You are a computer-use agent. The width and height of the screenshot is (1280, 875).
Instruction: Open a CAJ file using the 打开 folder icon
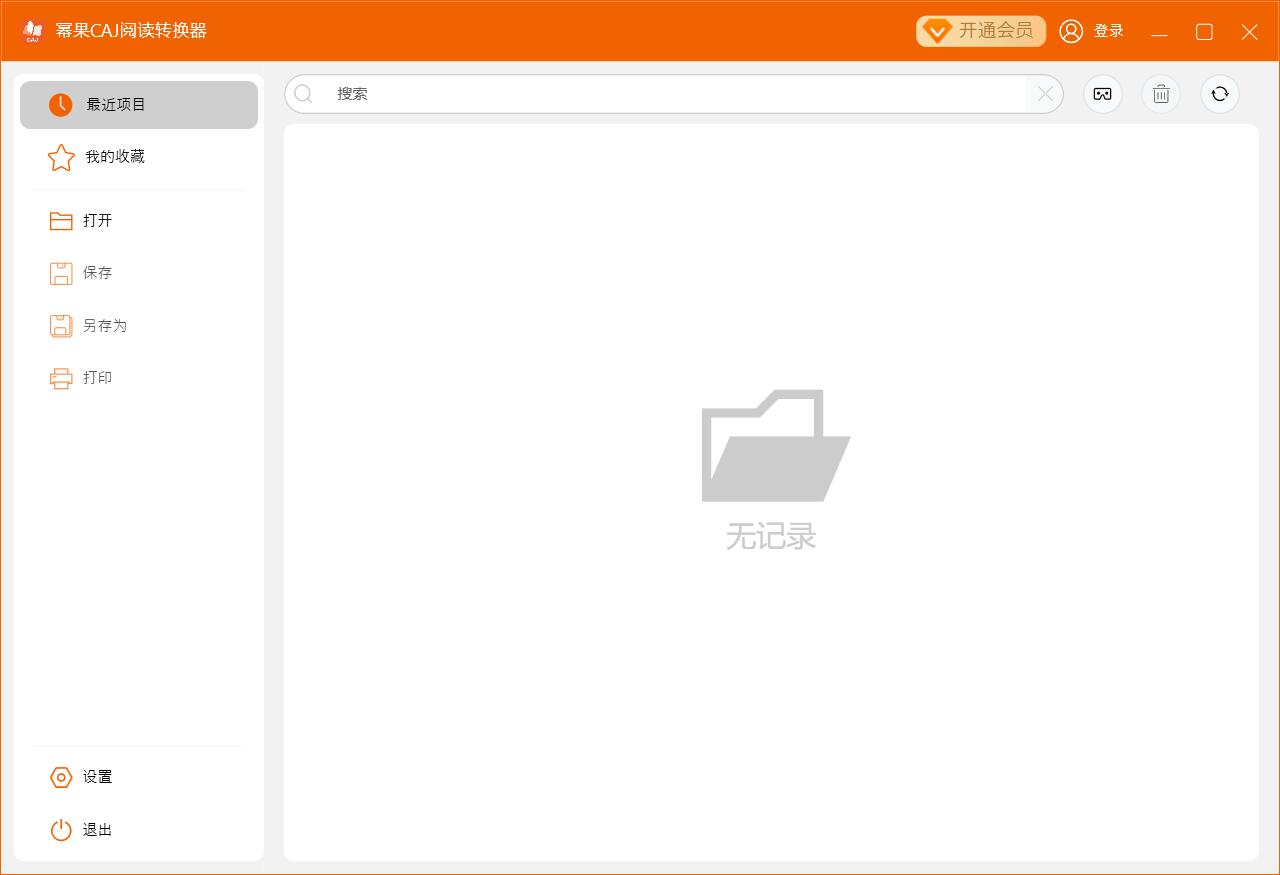(x=60, y=220)
